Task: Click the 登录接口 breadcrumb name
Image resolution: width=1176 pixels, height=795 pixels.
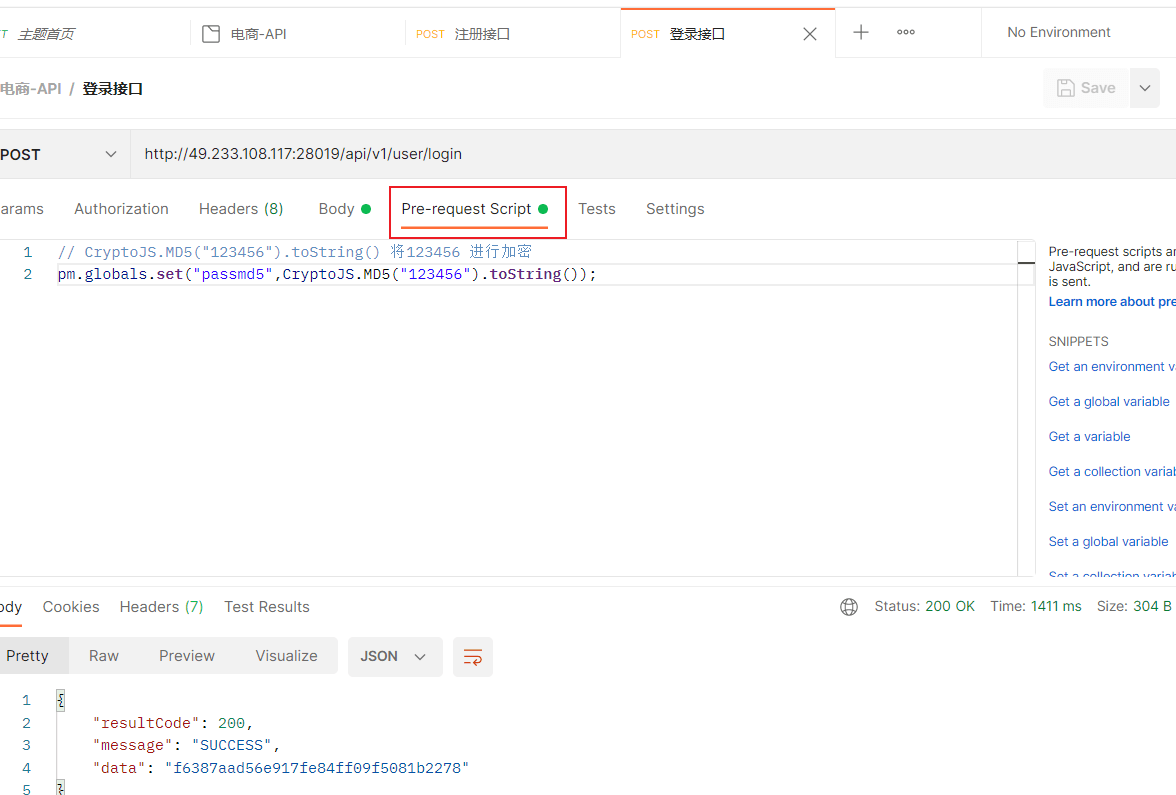Action: click(112, 88)
